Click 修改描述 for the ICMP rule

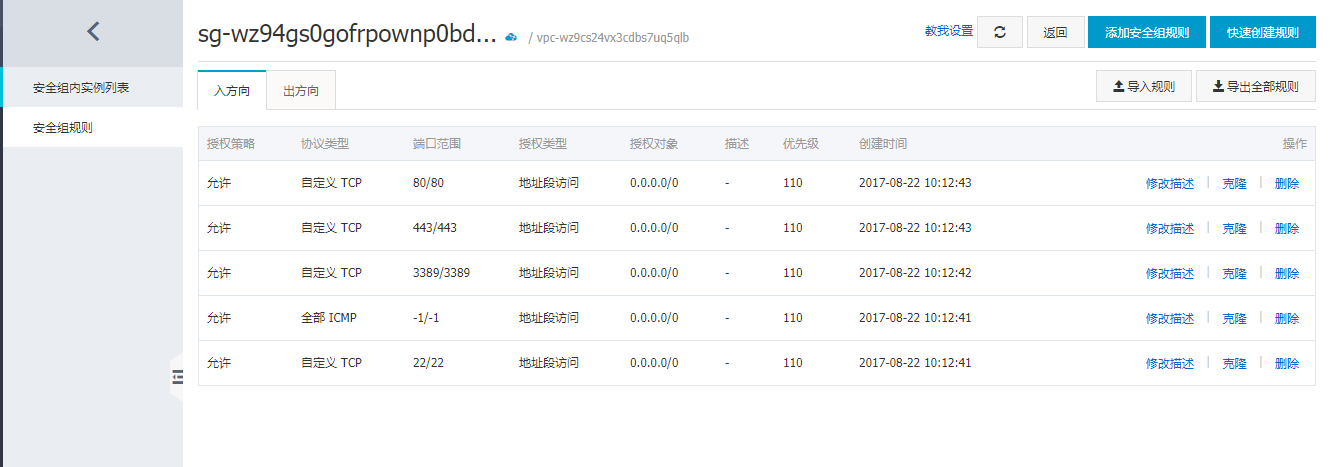tap(1170, 319)
